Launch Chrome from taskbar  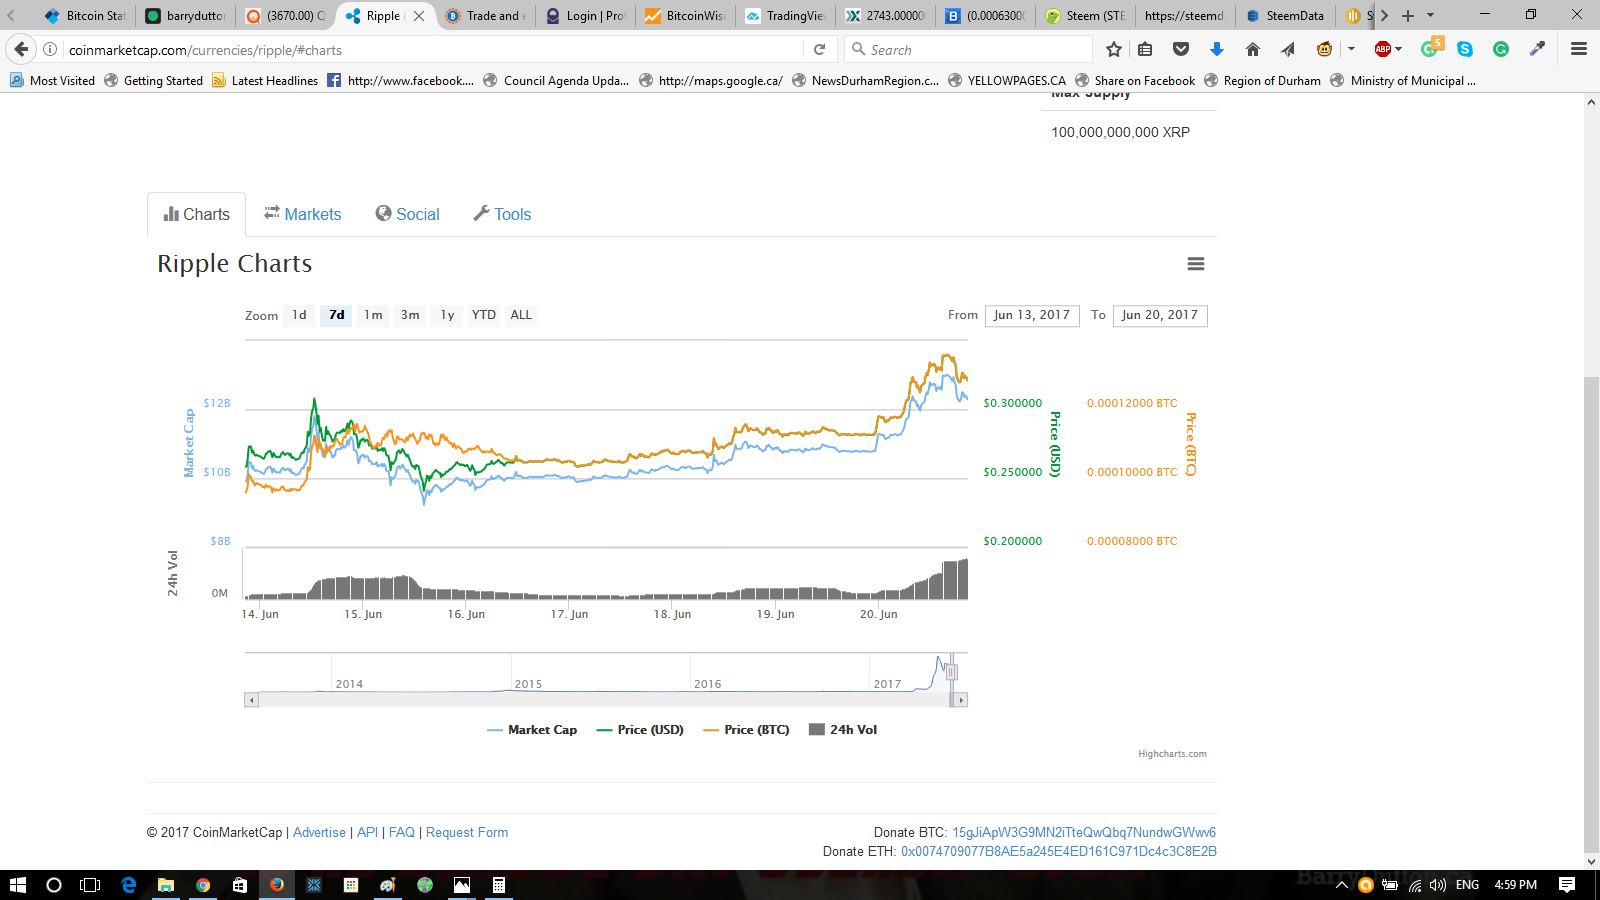[x=203, y=885]
